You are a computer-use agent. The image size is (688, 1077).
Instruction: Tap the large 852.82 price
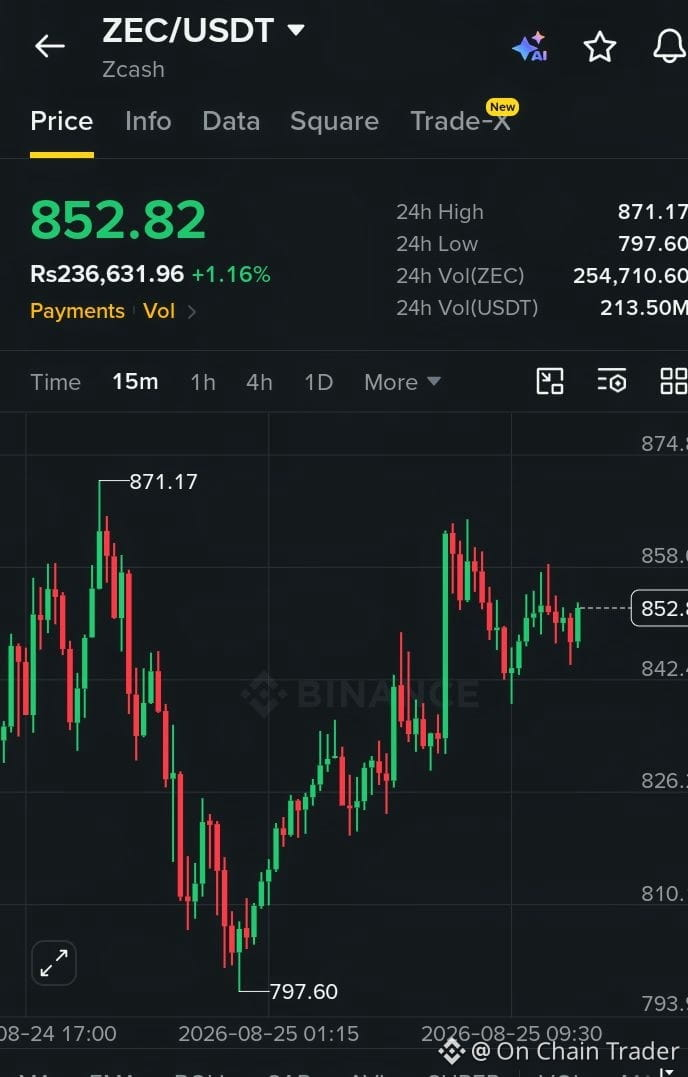[x=118, y=220]
